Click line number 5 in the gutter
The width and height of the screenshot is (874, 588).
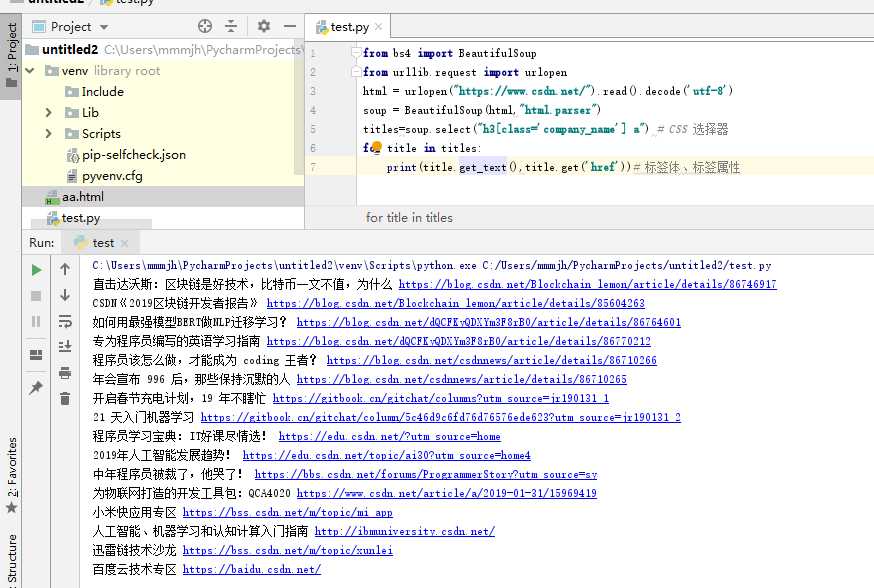pyautogui.click(x=313, y=129)
